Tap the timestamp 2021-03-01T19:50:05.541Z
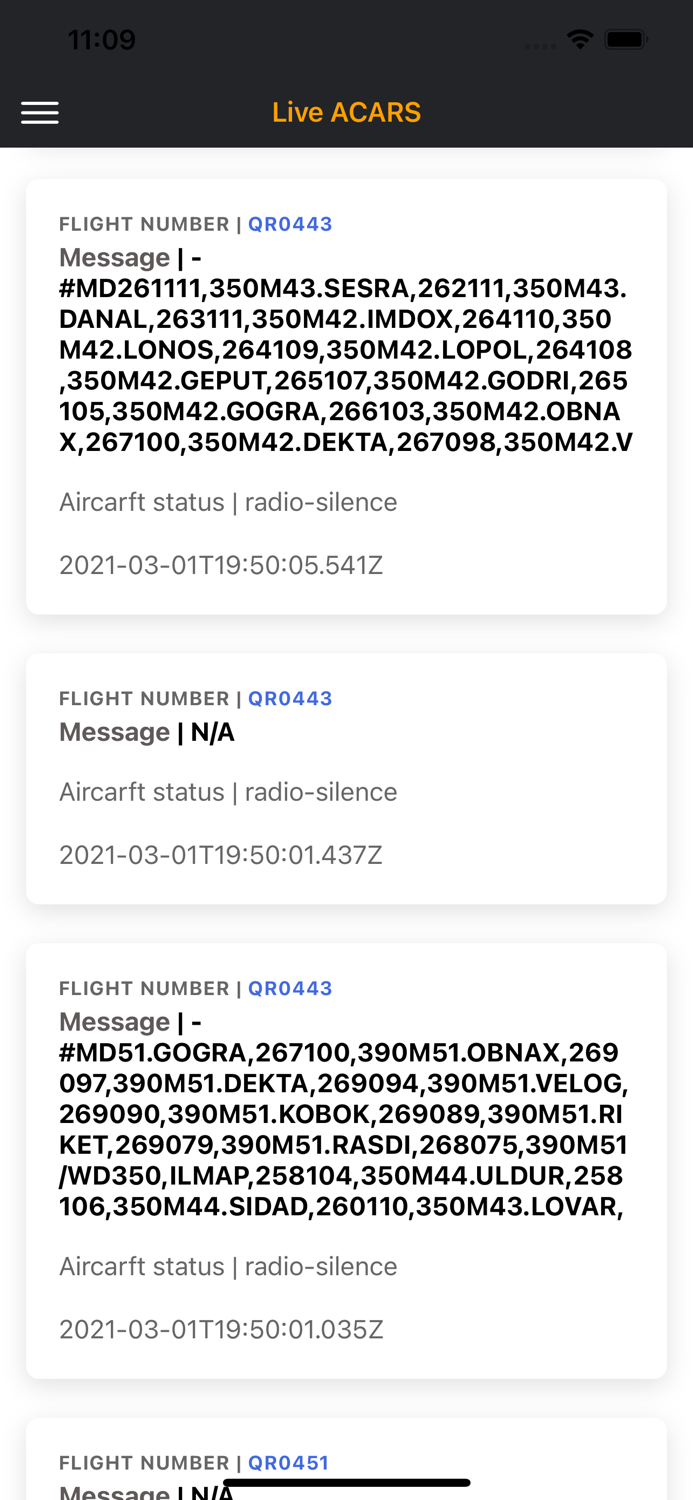This screenshot has height=1500, width=693. click(x=221, y=565)
